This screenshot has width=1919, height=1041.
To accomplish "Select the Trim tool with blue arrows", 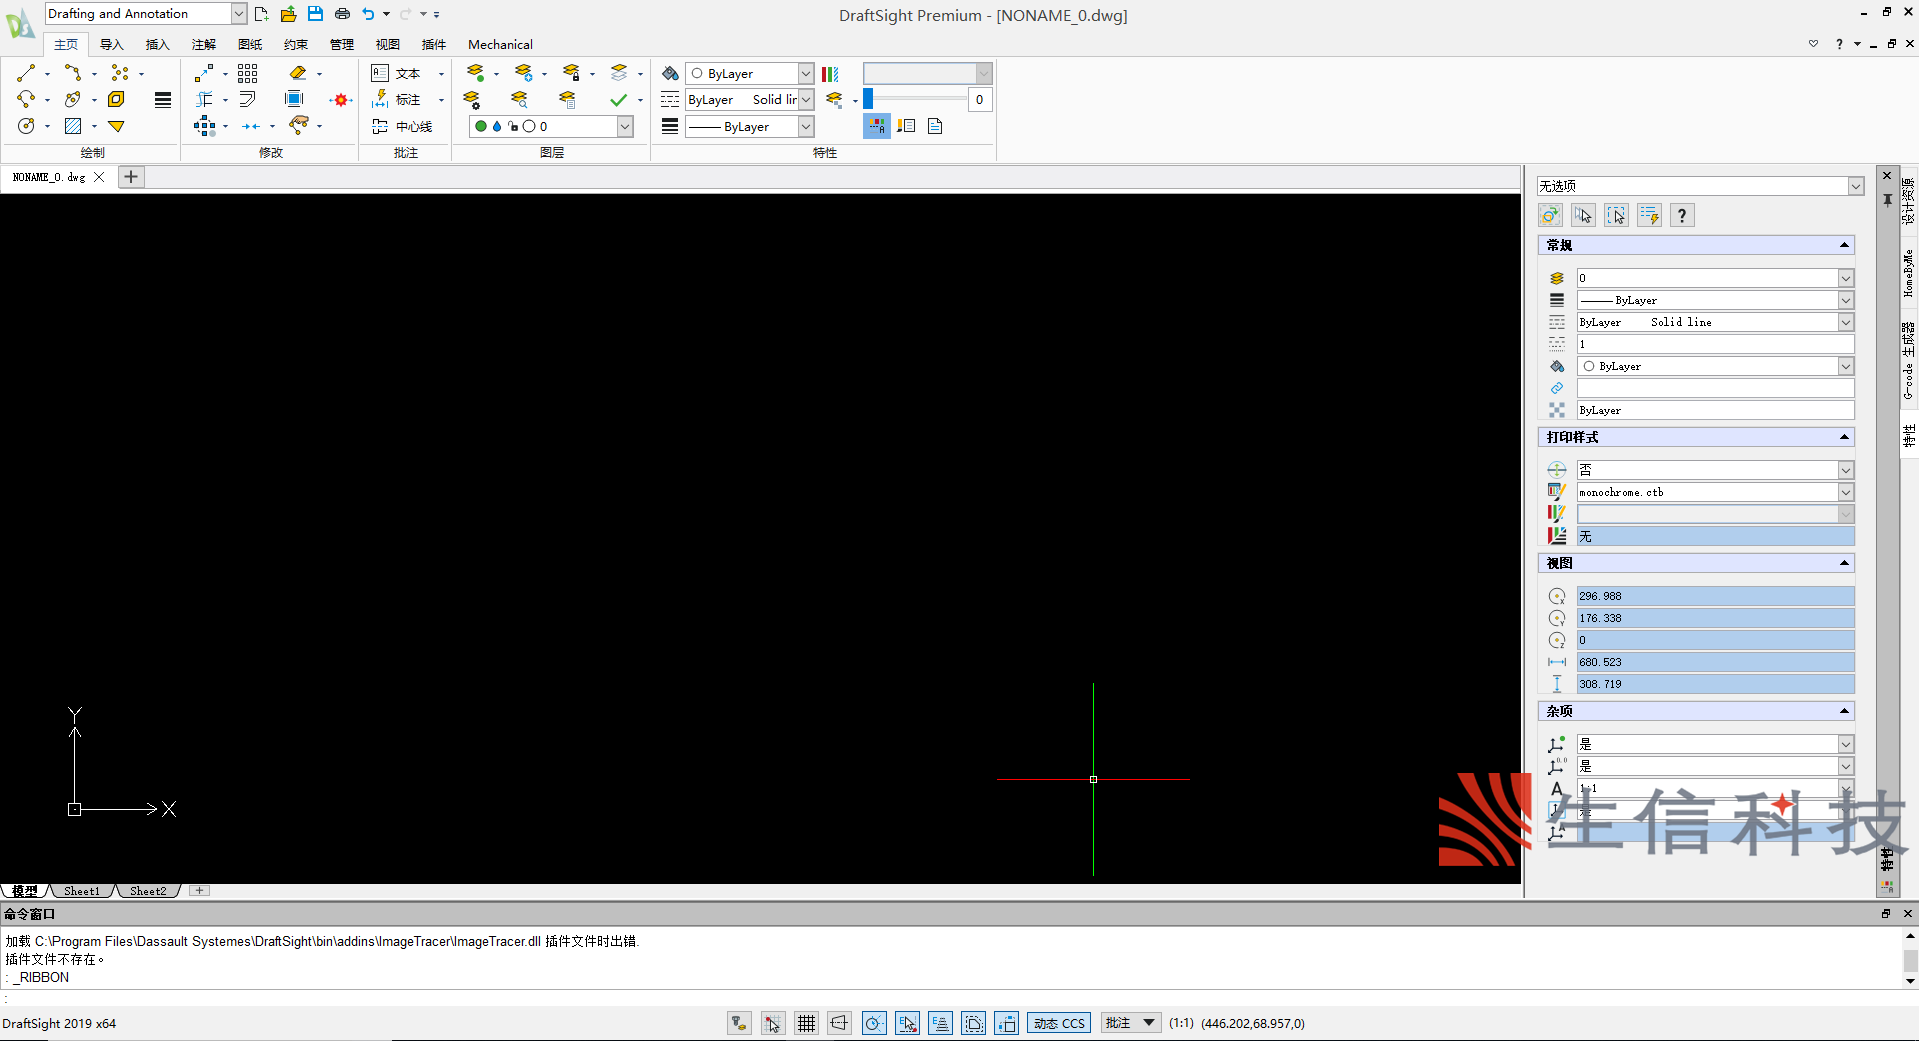I will (x=251, y=126).
